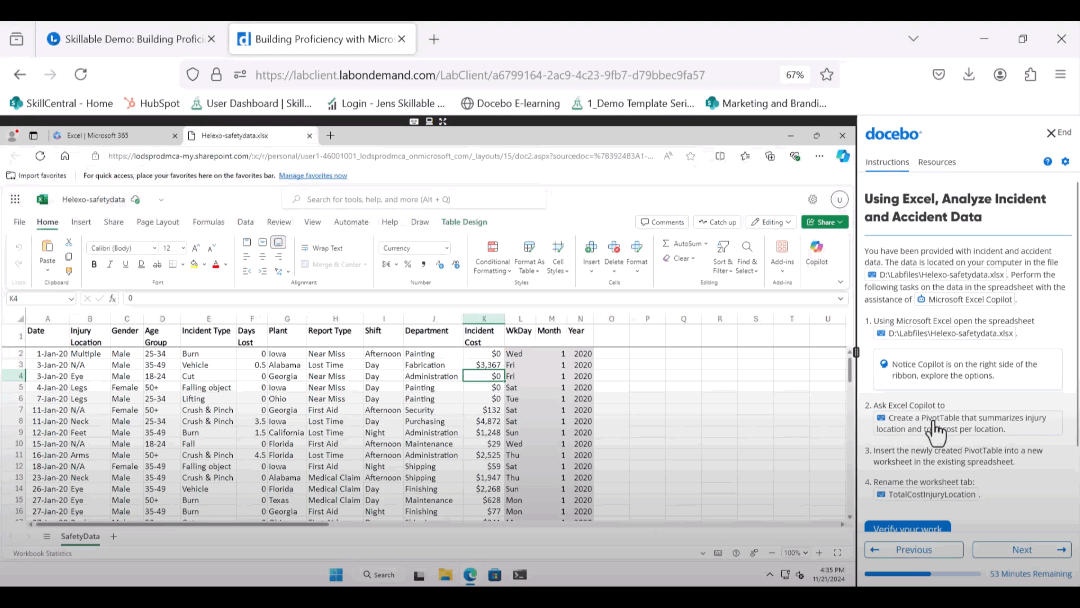
Task: Click the Find & Select magnifier icon
Action: [747, 247]
